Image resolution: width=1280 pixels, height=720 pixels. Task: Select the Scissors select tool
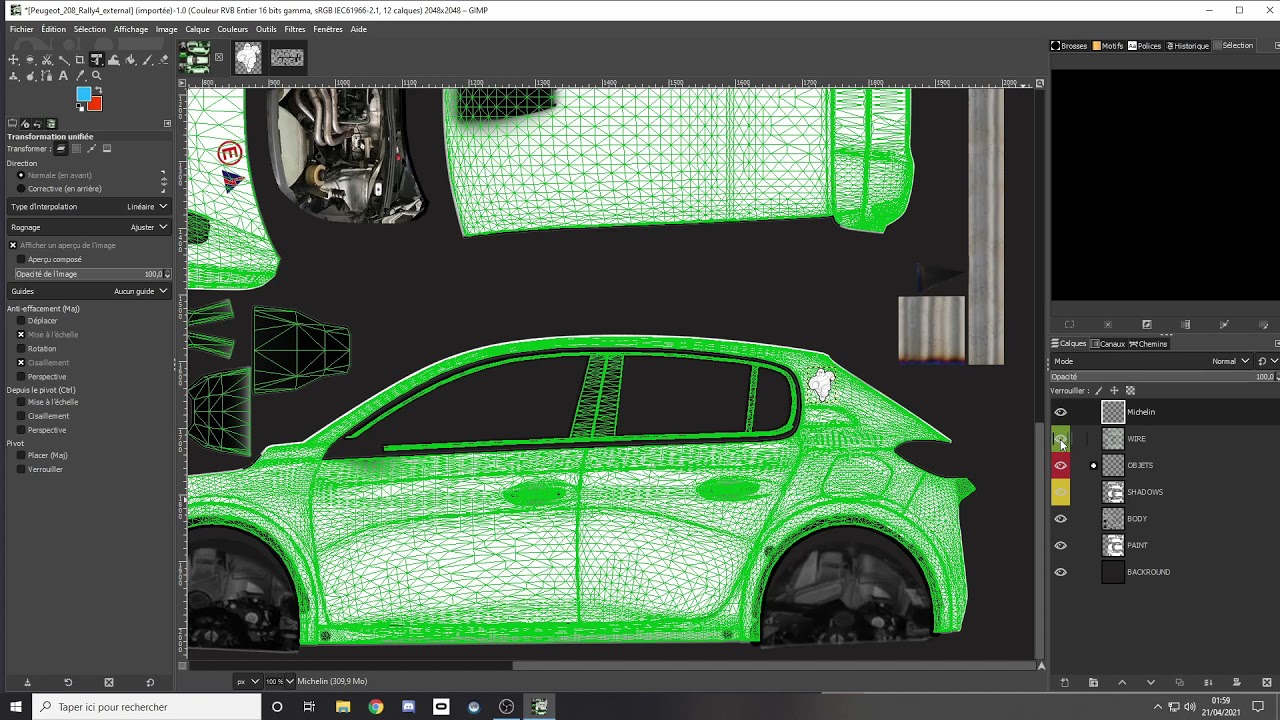47,60
